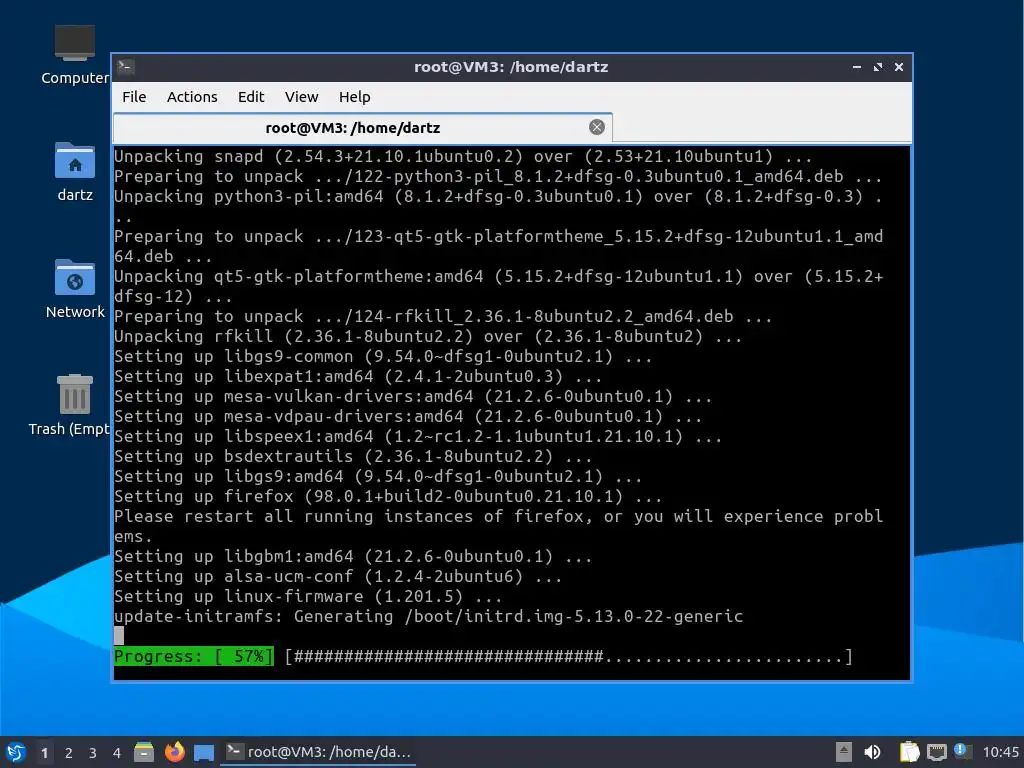
Task: Click the 'Setting up libgs9-common' line
Action: (383, 357)
